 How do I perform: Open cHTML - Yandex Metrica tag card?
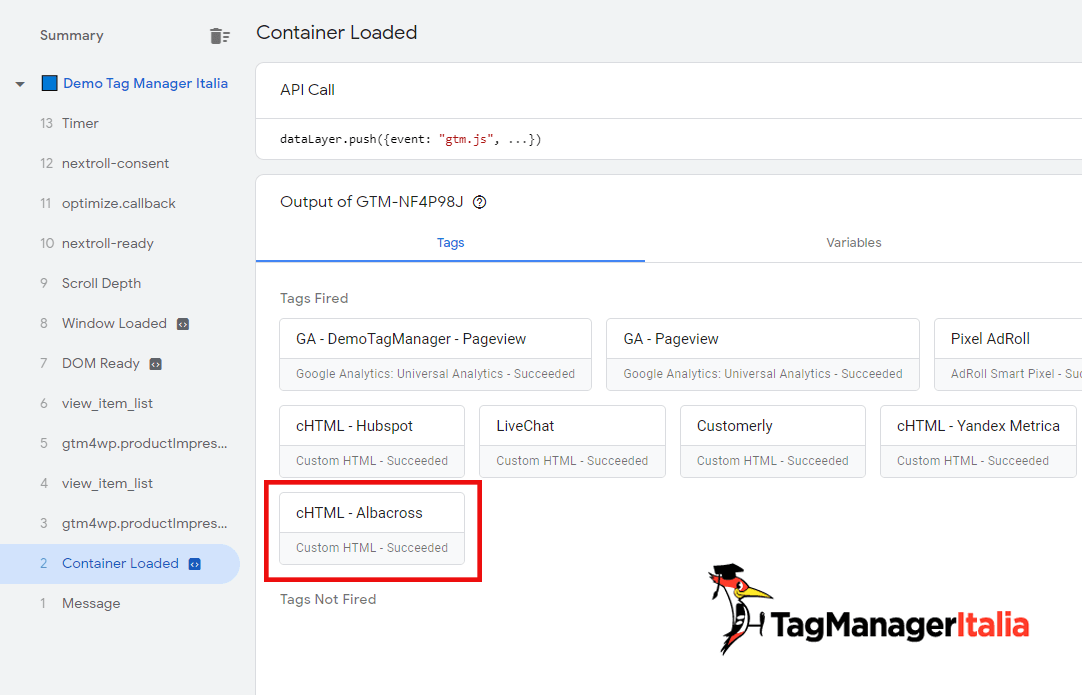[x=978, y=442]
